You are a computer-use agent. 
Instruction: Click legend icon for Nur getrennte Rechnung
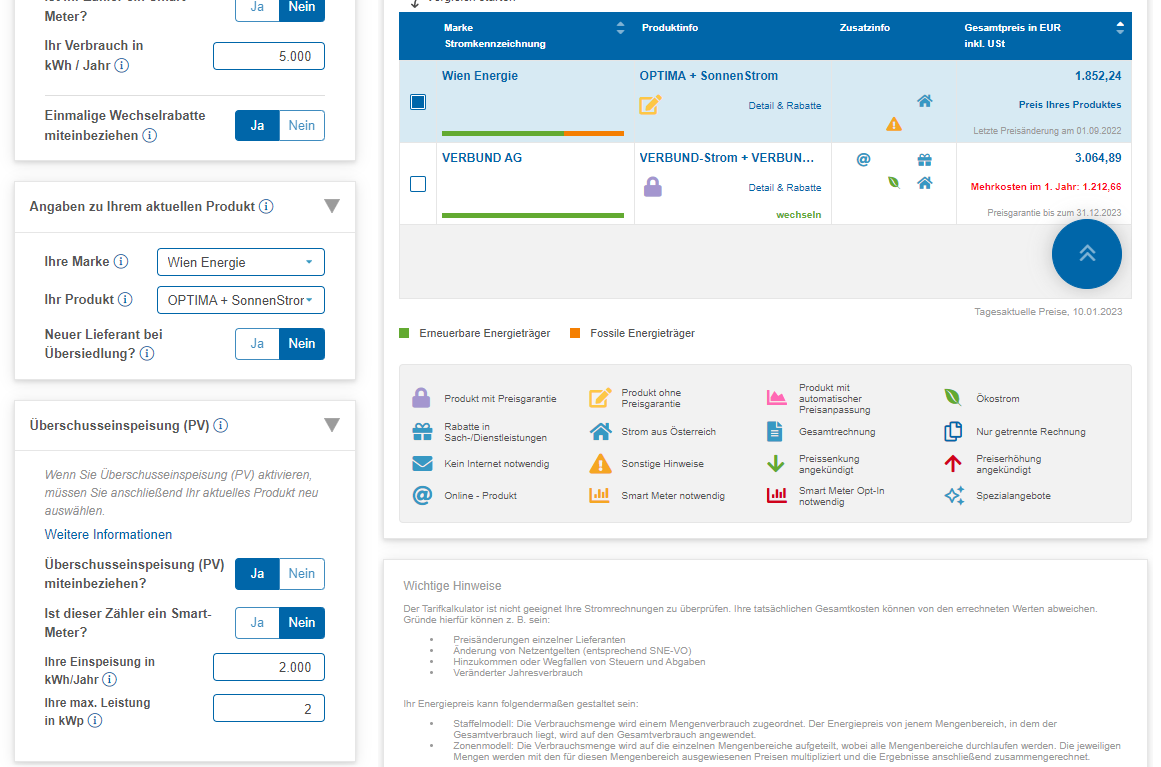tap(953, 432)
